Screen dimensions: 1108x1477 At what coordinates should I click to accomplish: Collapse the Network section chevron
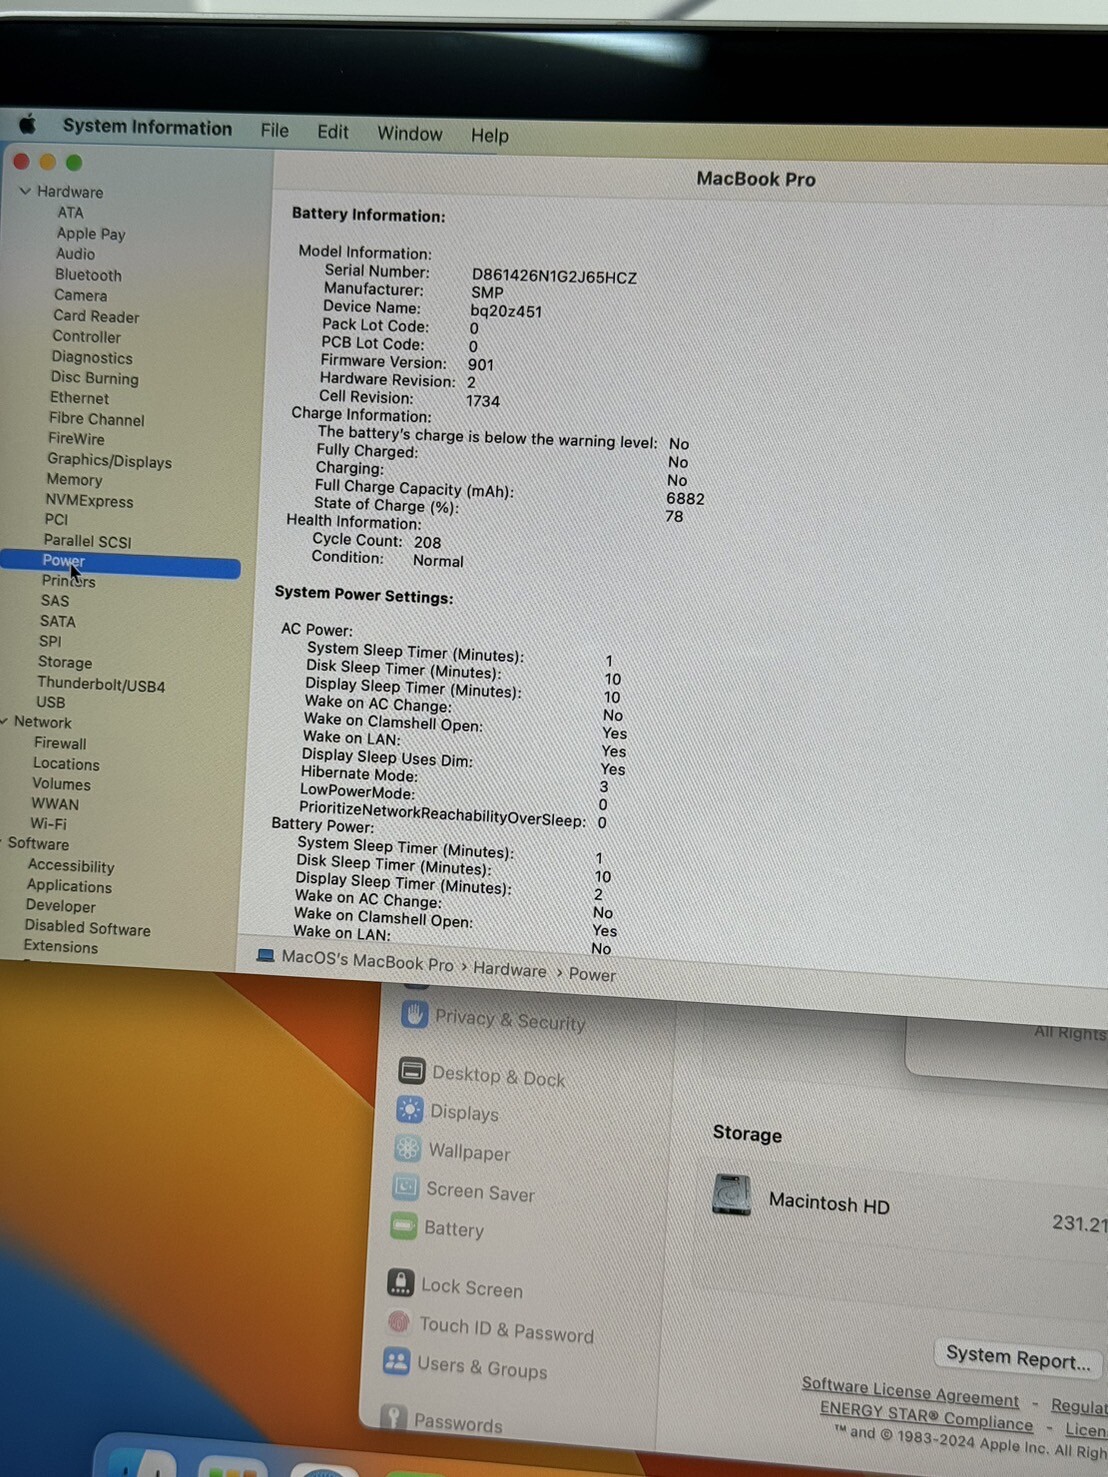point(5,721)
